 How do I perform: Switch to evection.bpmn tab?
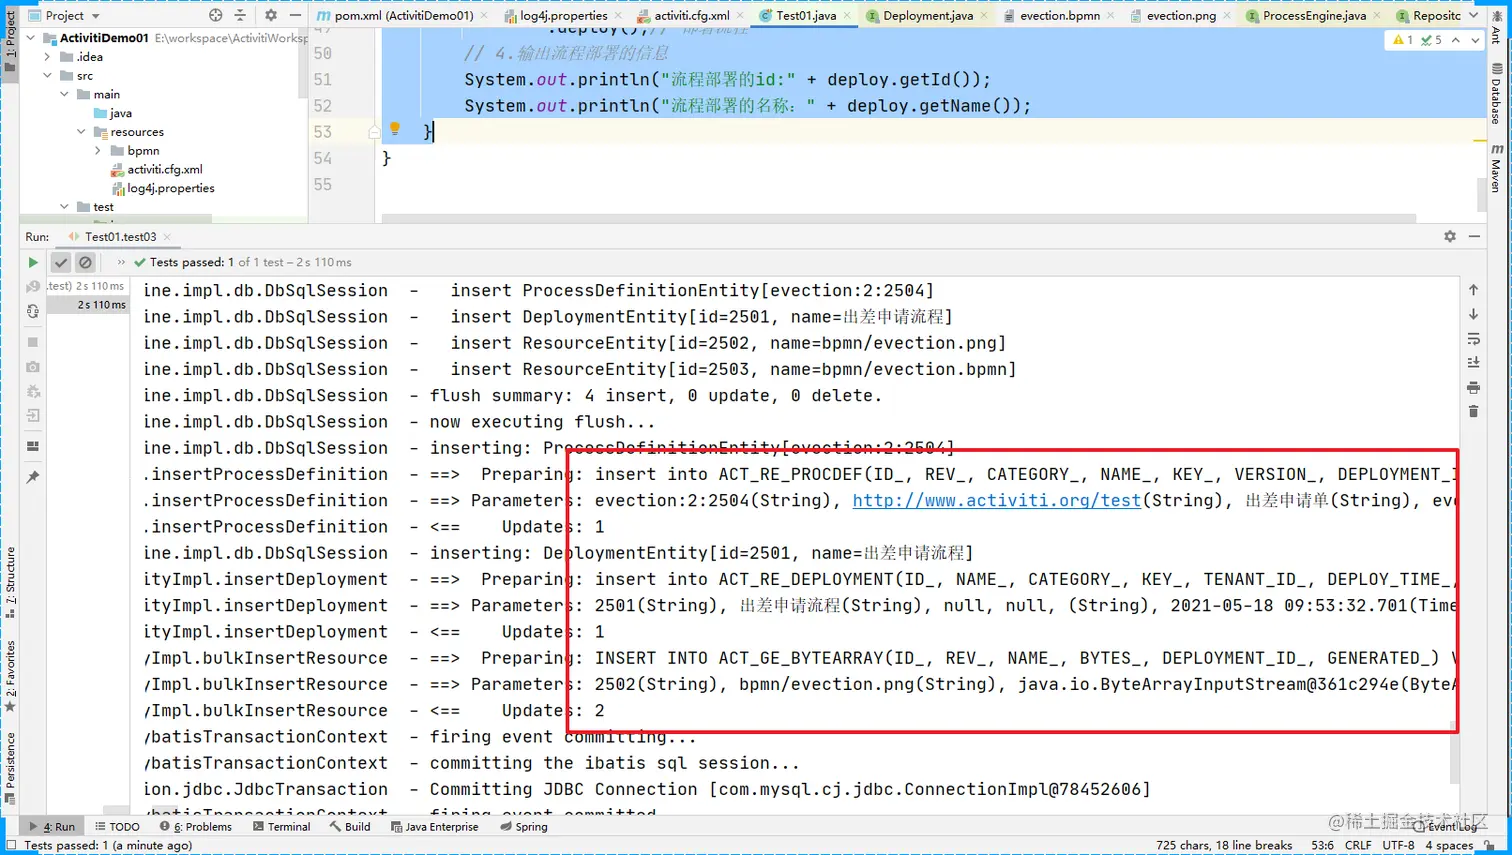(1058, 16)
